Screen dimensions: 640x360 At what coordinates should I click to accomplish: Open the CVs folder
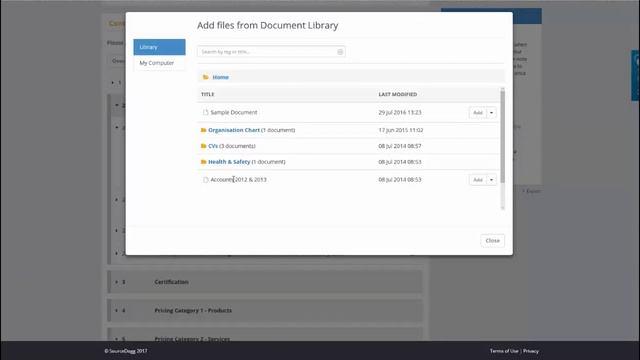(213, 146)
